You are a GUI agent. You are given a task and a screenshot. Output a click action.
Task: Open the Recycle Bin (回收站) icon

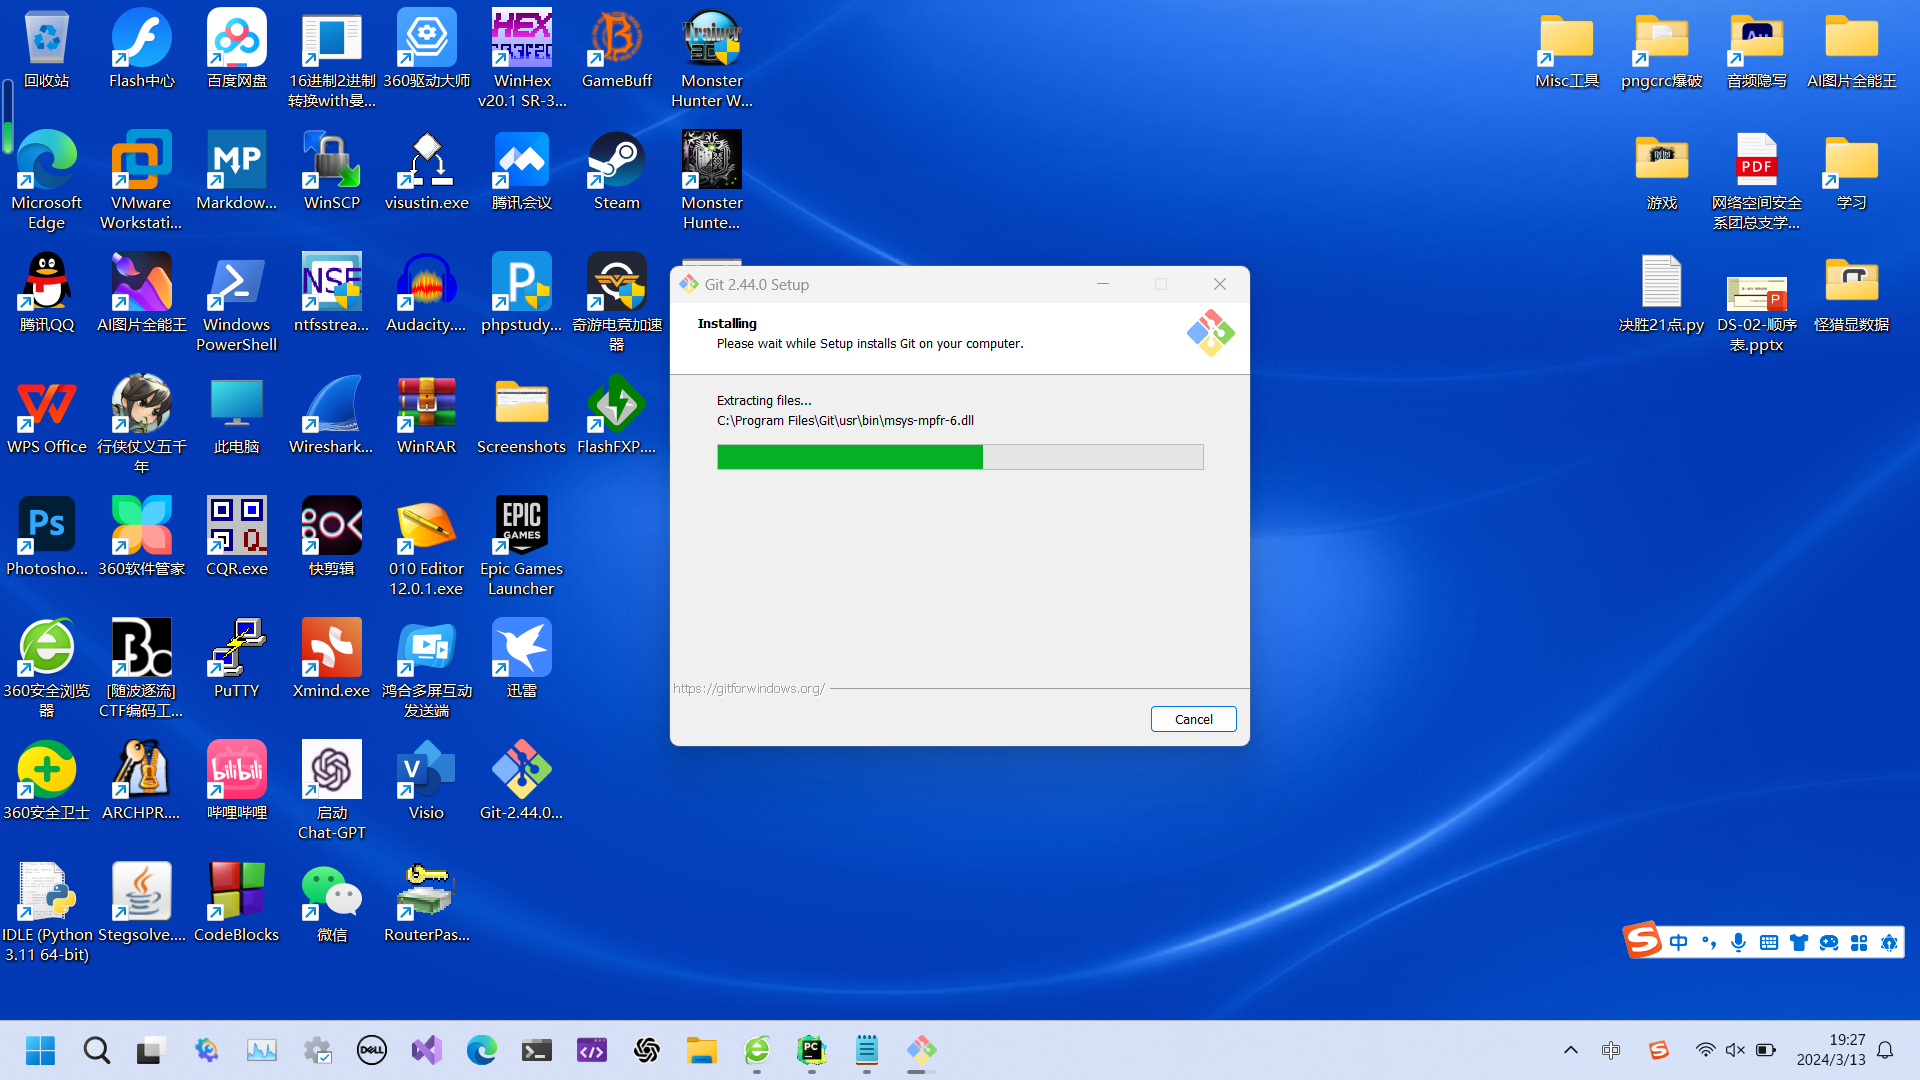tap(46, 50)
